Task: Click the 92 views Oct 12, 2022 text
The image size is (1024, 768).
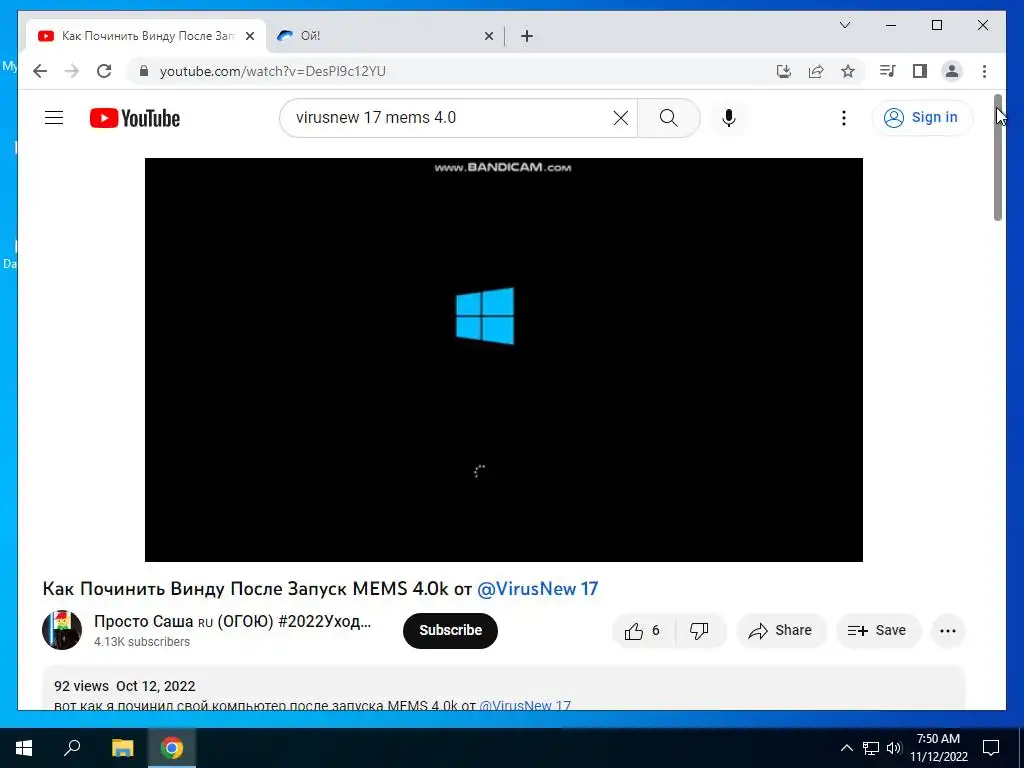Action: pyautogui.click(x=125, y=686)
